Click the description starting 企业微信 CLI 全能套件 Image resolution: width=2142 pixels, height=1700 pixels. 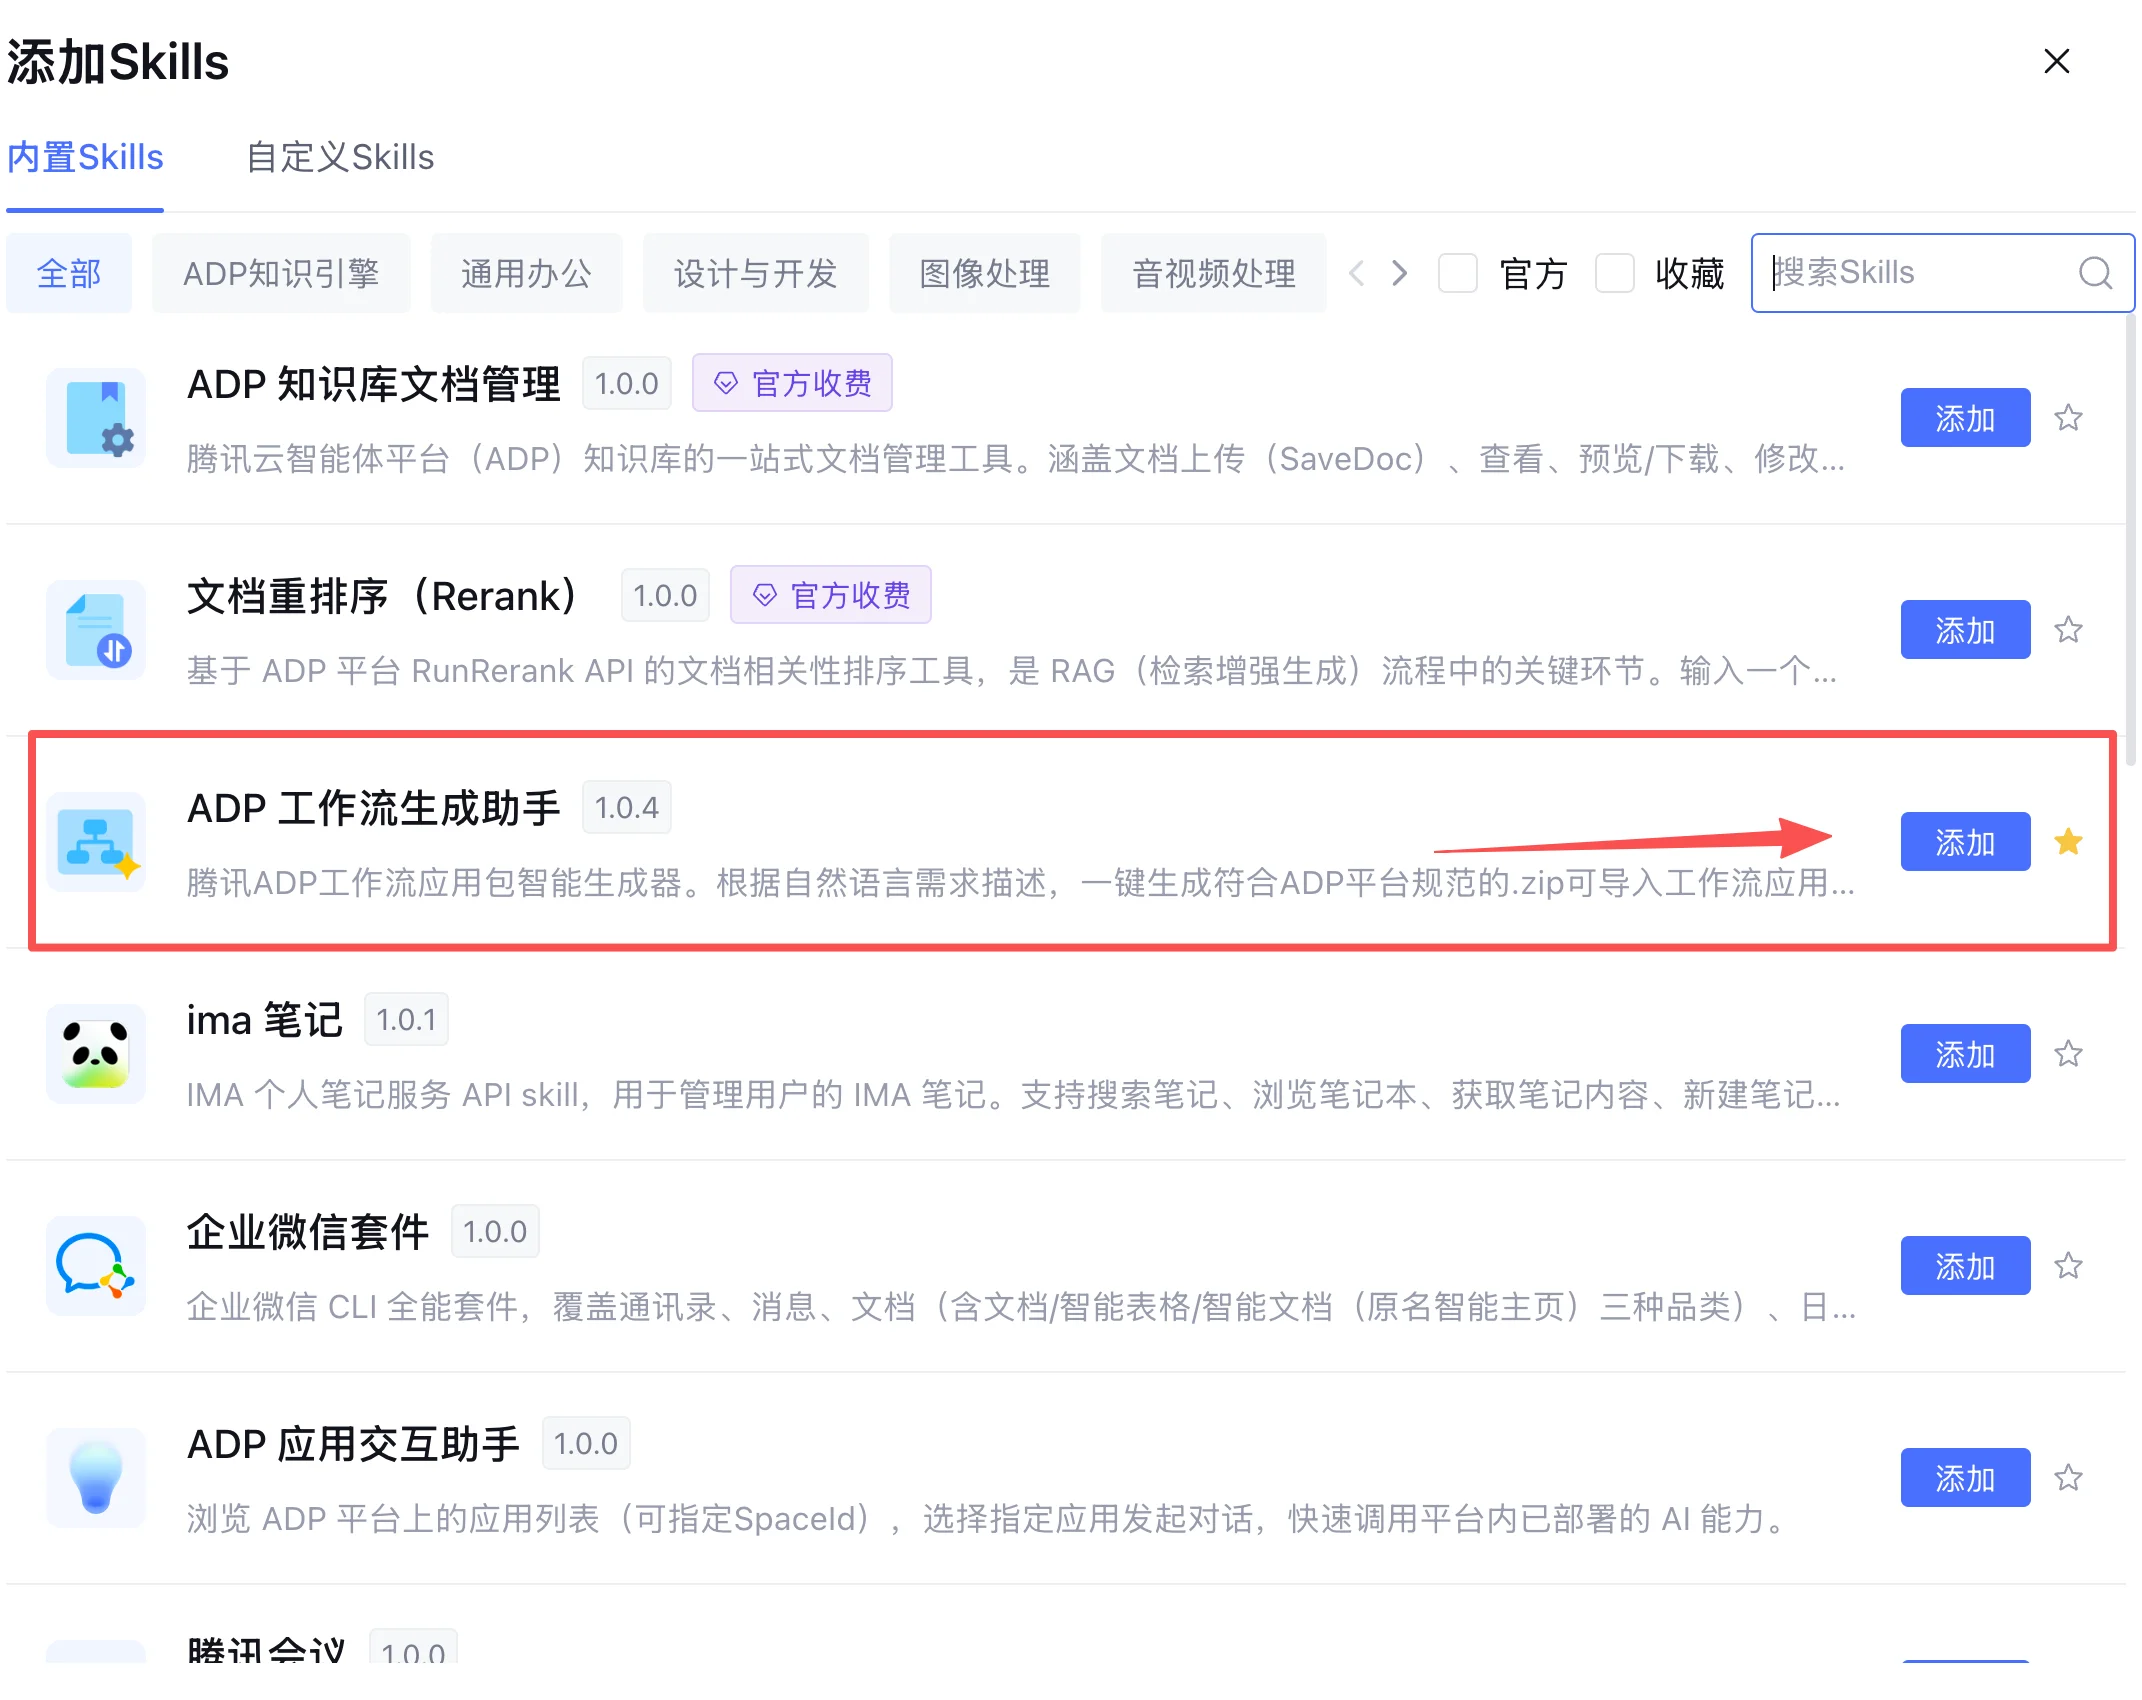point(1021,1307)
